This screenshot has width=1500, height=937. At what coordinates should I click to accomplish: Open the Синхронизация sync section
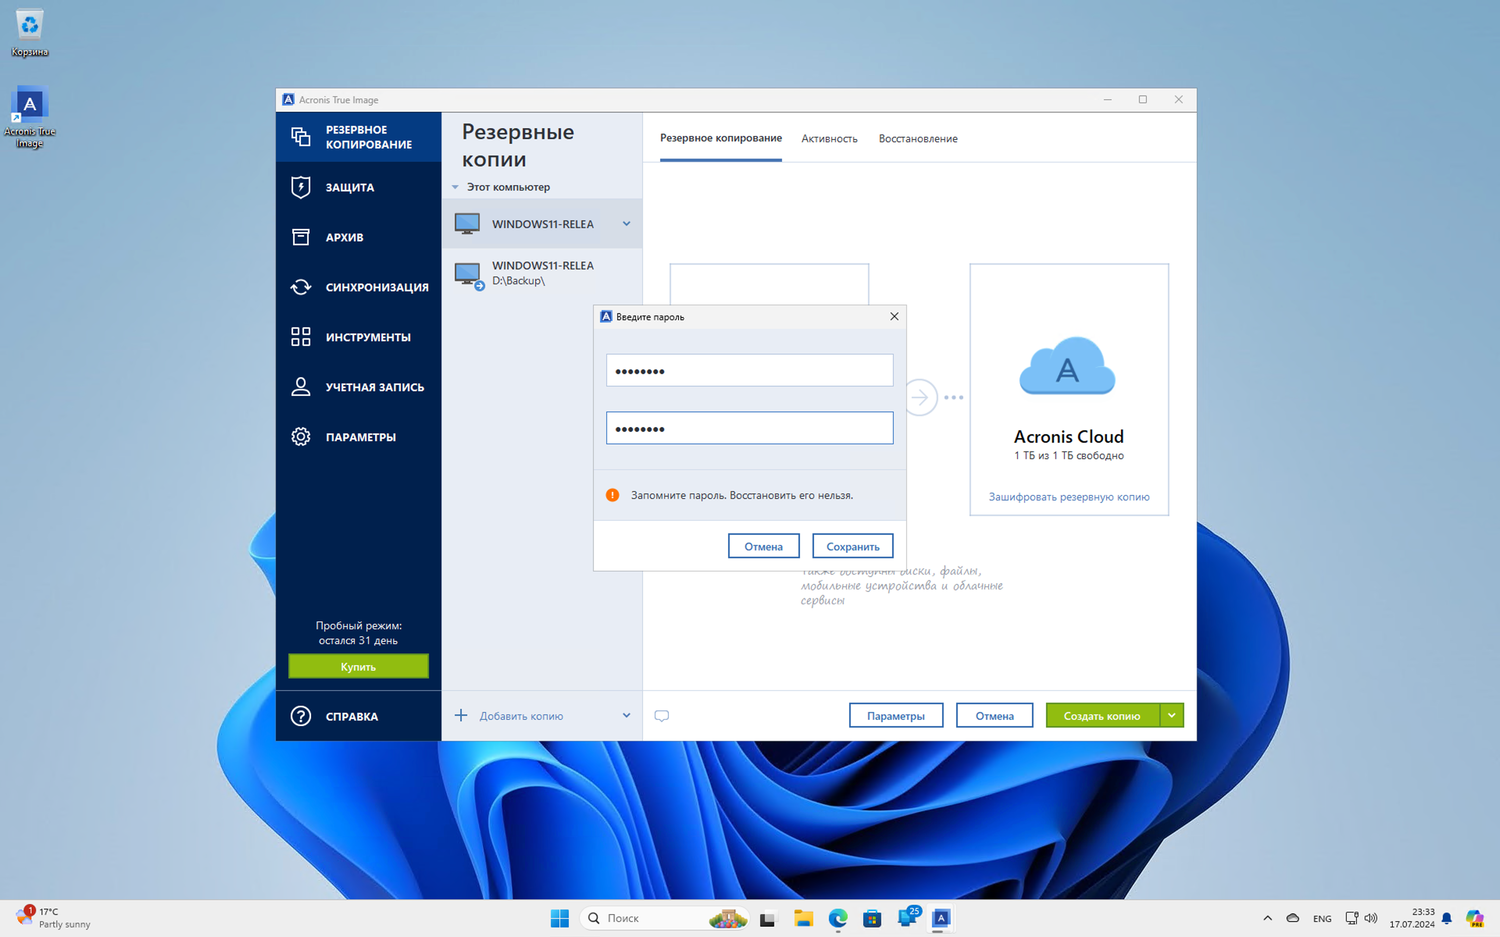(358, 287)
